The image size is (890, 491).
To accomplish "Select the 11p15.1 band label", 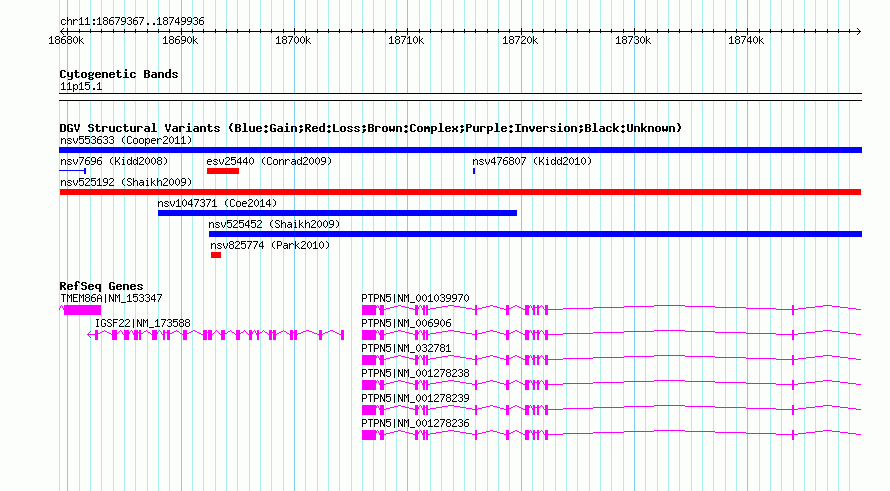I will [x=81, y=86].
